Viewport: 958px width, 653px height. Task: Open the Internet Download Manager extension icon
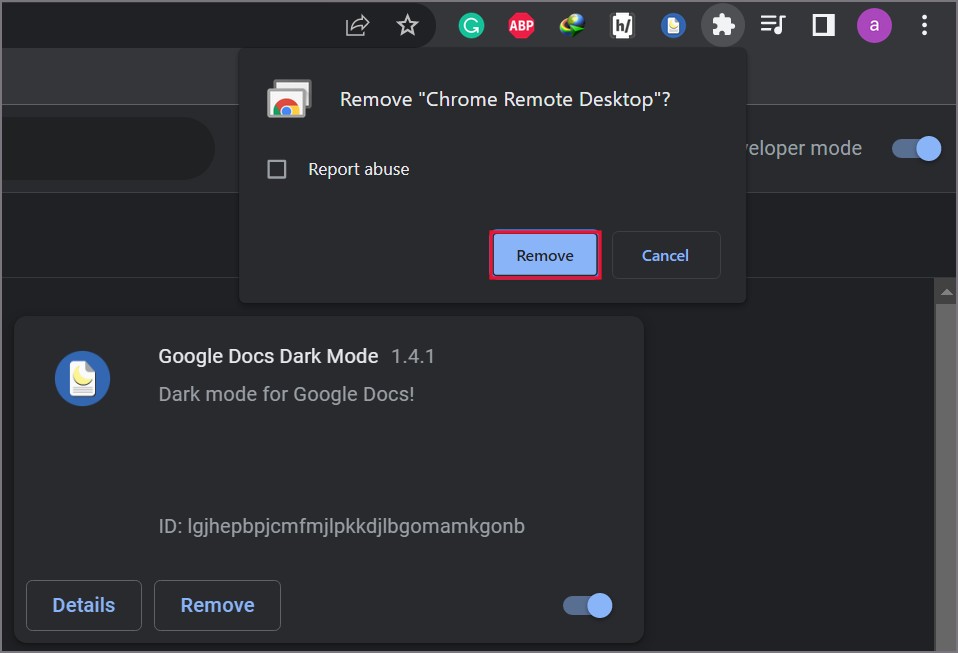click(572, 26)
